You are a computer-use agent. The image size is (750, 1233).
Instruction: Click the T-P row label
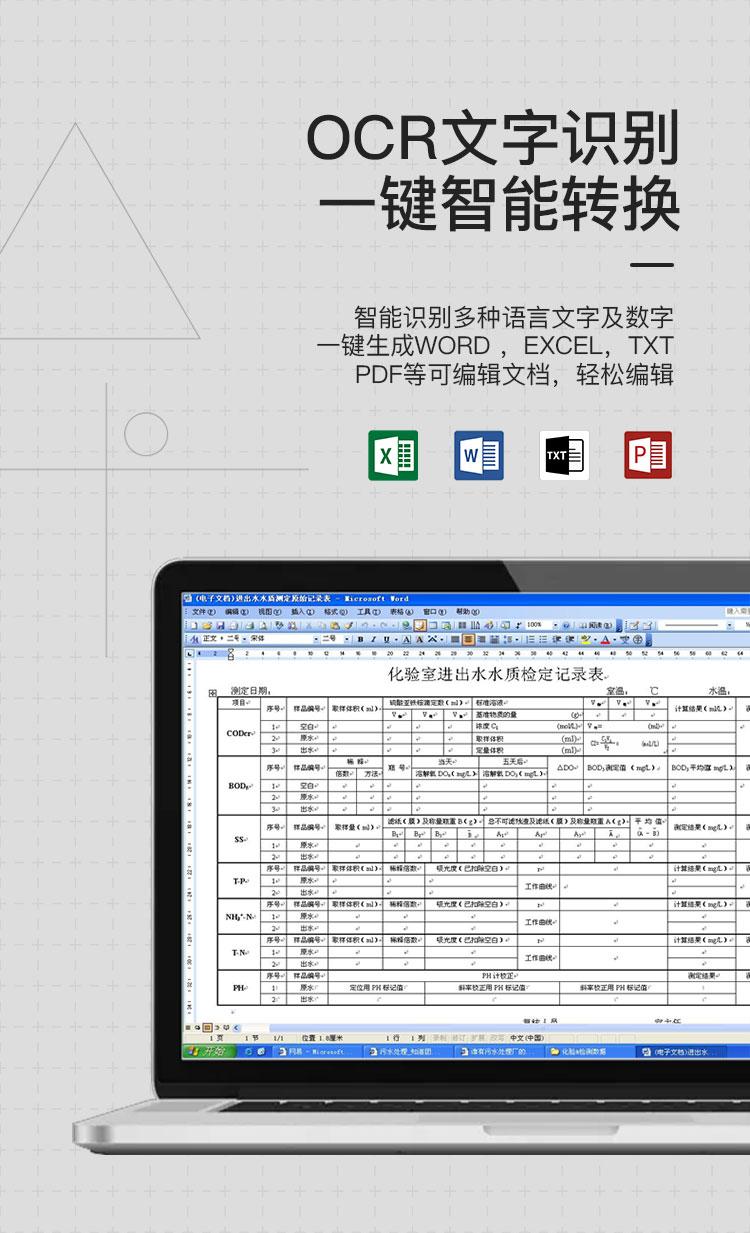pos(240,881)
